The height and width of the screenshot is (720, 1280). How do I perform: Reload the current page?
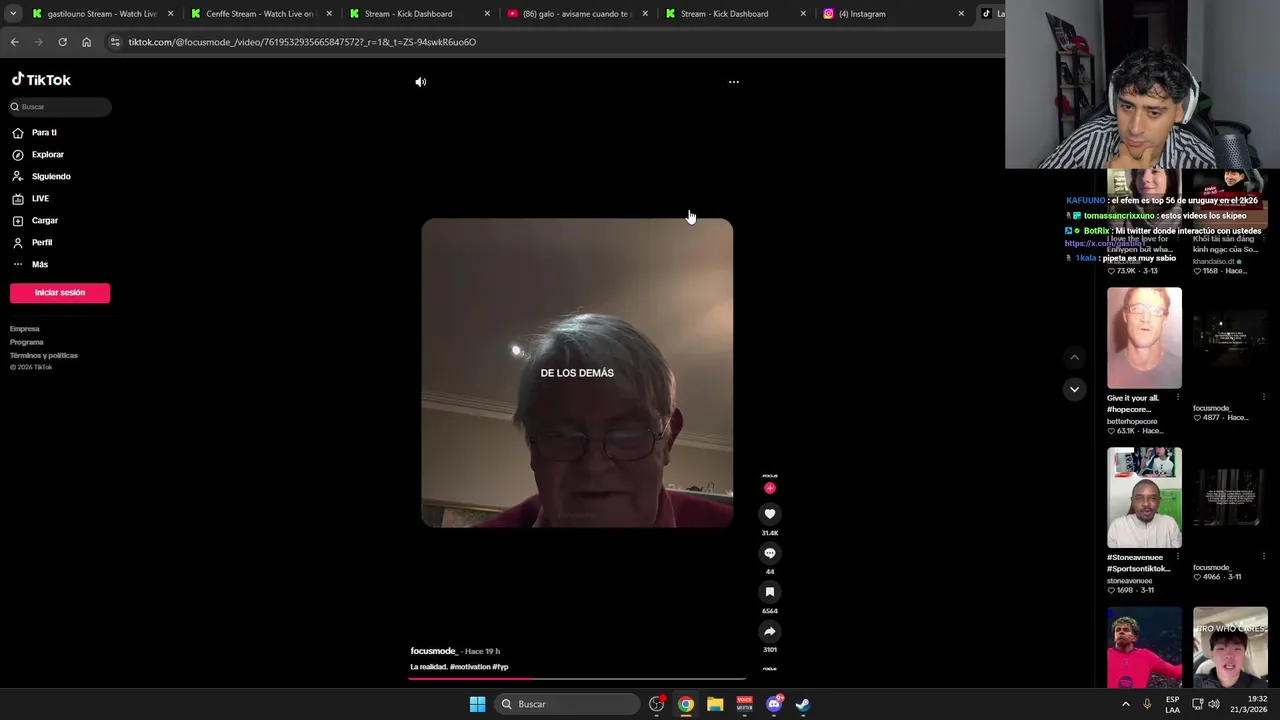pos(62,42)
